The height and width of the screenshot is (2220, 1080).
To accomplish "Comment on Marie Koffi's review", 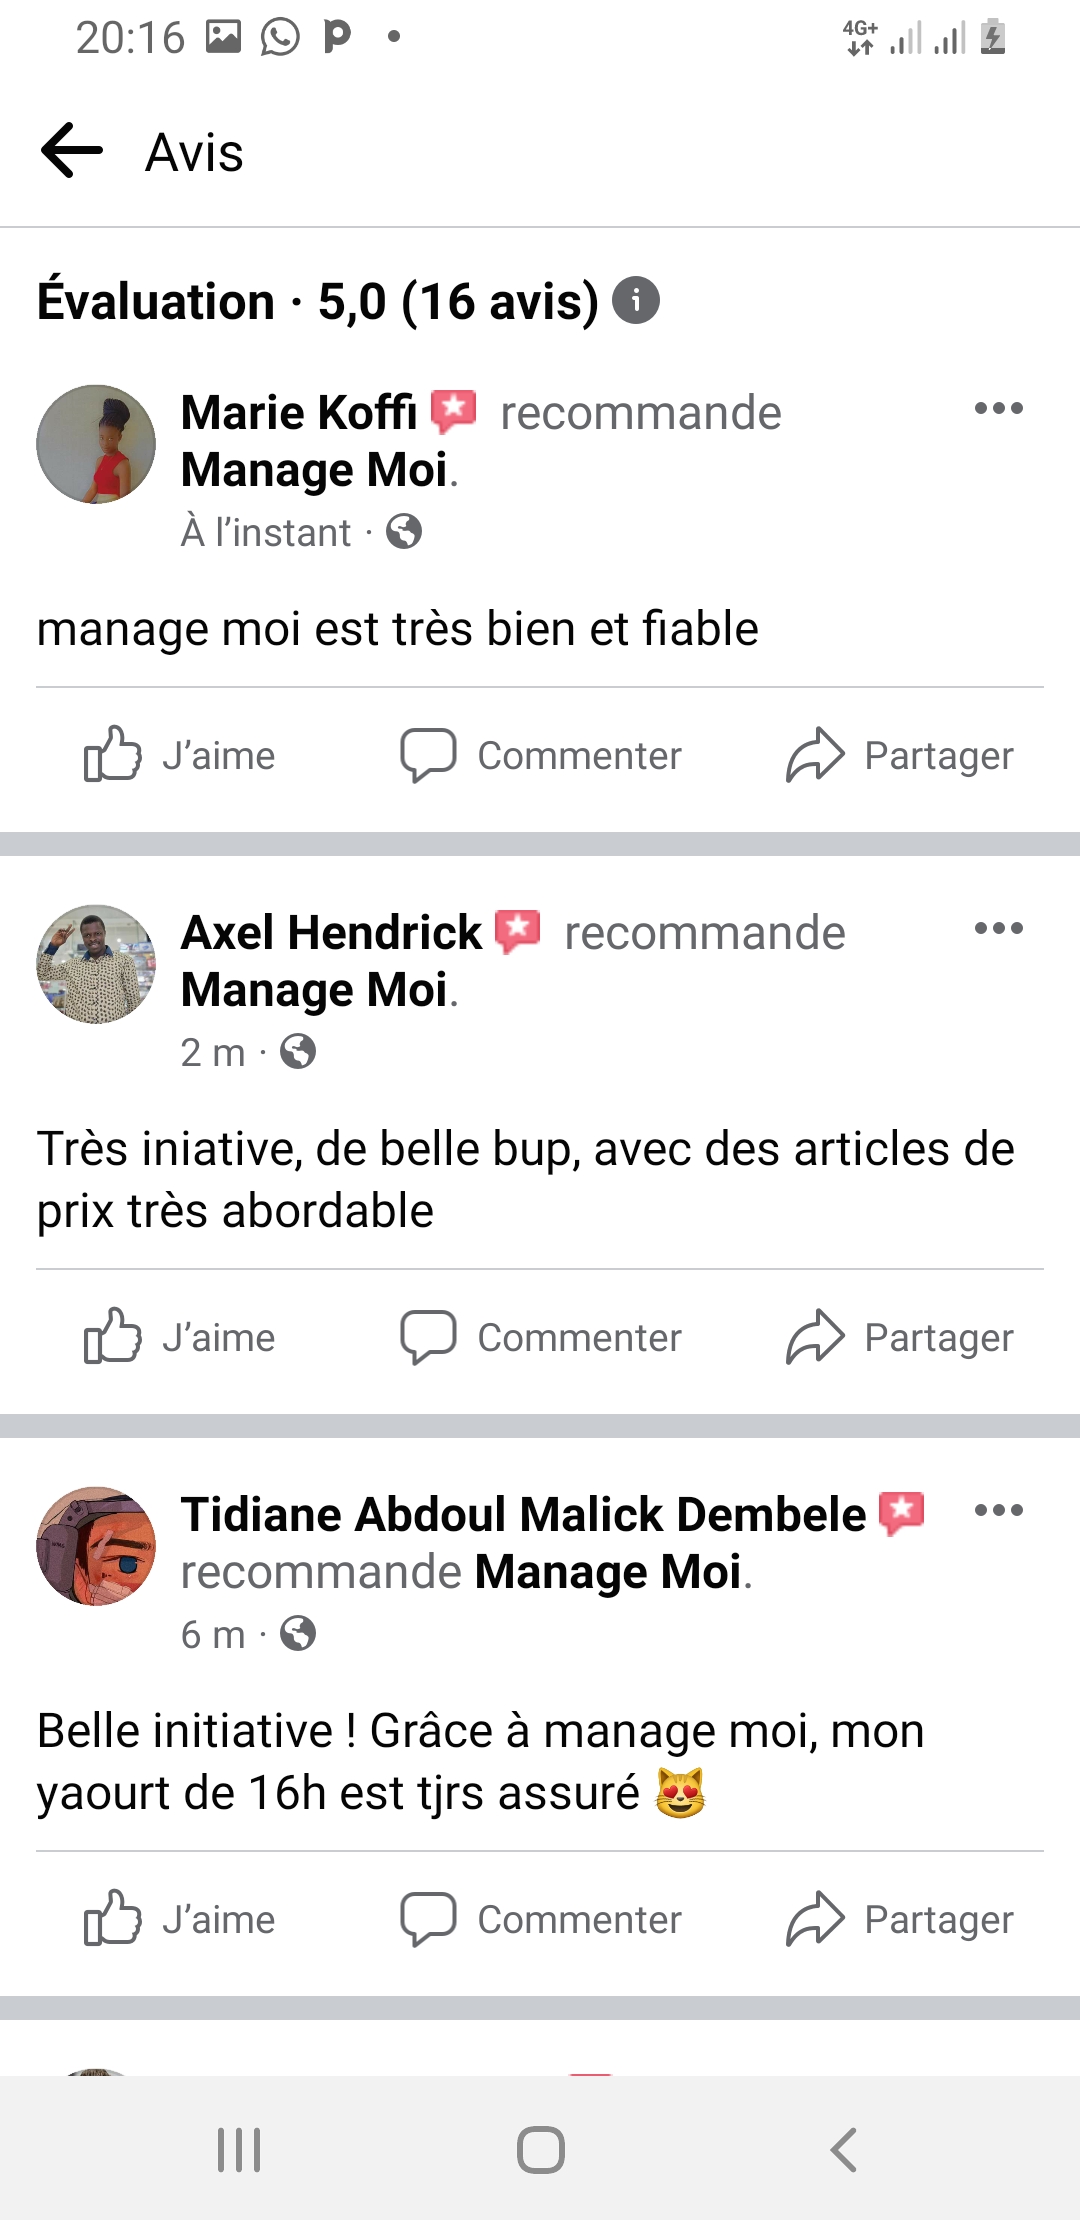I will click(x=540, y=755).
